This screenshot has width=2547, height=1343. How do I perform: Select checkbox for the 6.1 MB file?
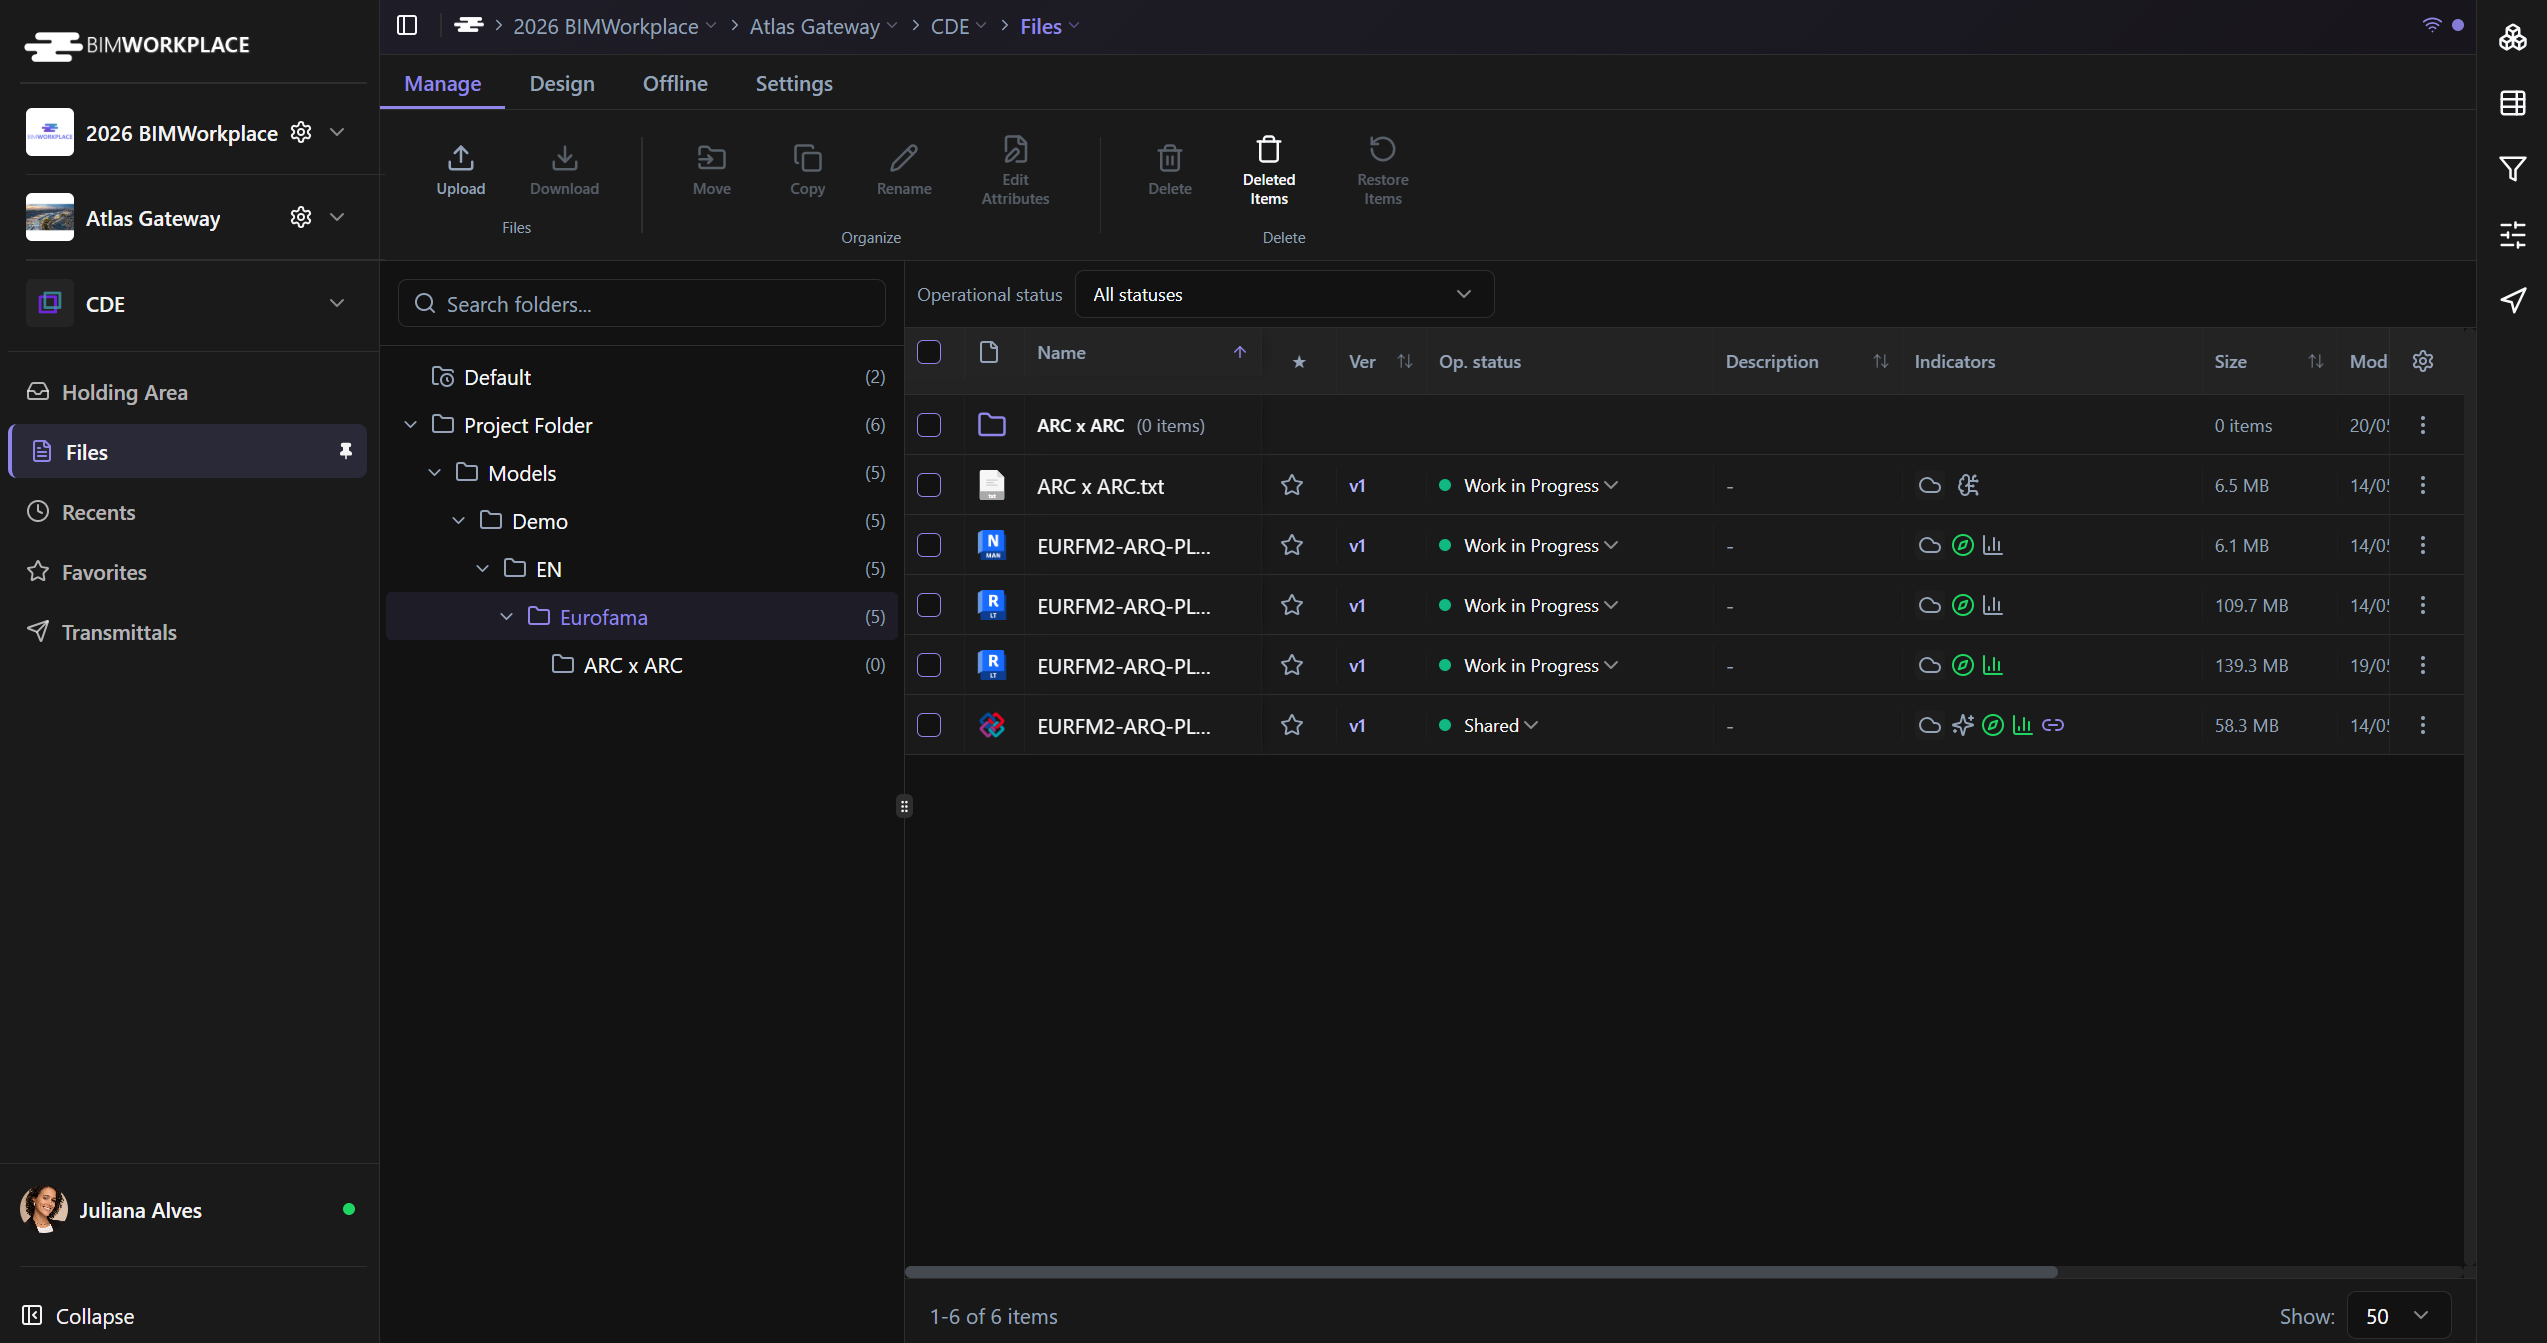coord(929,545)
